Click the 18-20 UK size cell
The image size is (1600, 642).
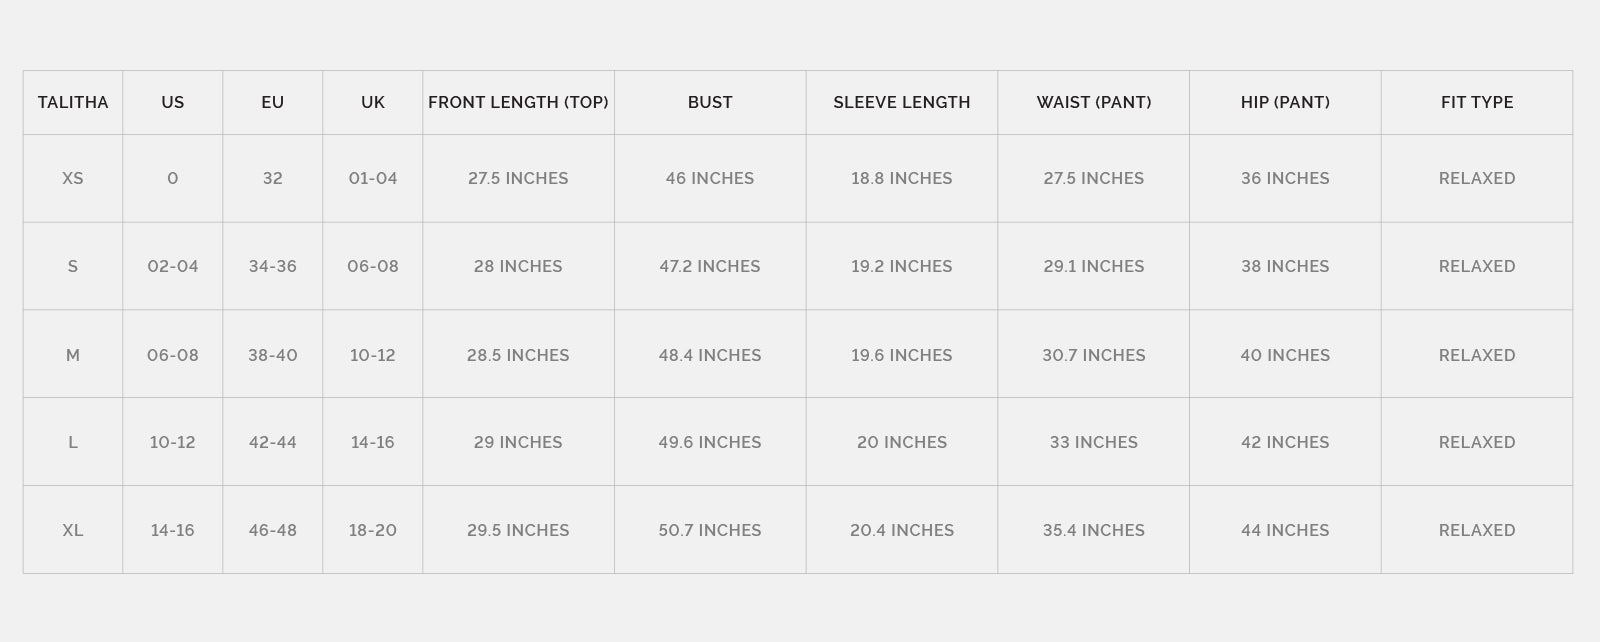coord(372,530)
